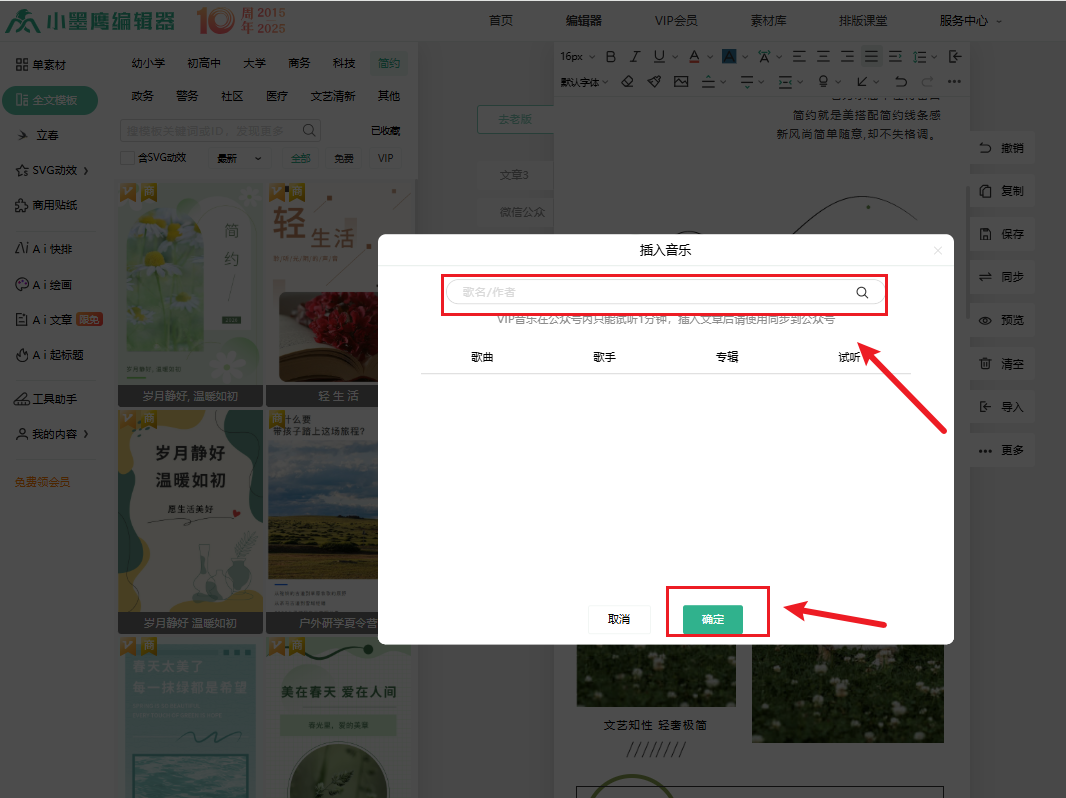Close the 插入音乐 dialog with X
This screenshot has height=798, width=1066.
pyautogui.click(x=937, y=250)
